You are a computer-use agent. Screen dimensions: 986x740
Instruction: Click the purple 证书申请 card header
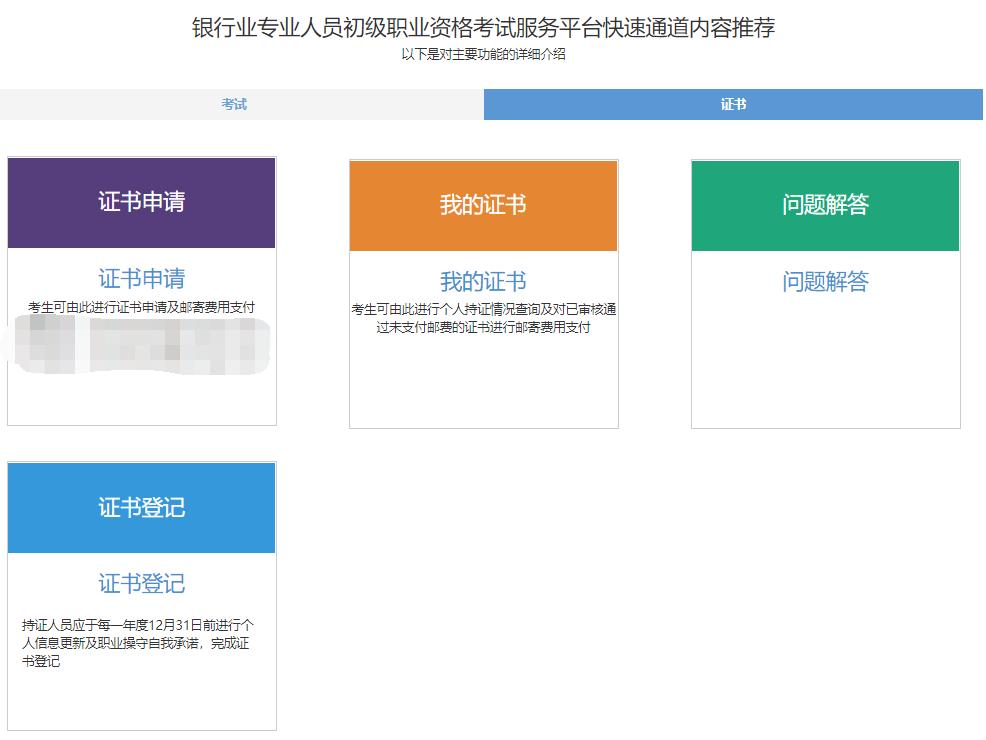(x=141, y=204)
